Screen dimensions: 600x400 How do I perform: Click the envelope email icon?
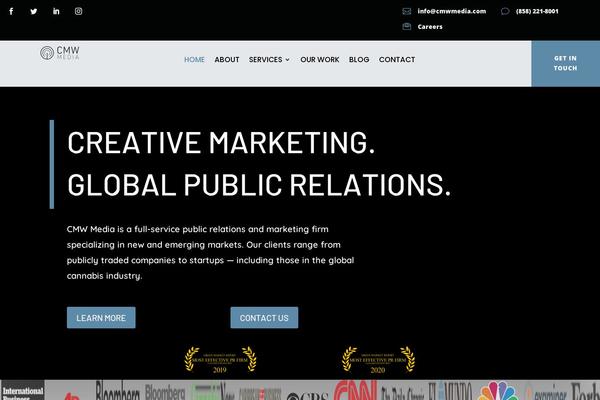point(406,11)
